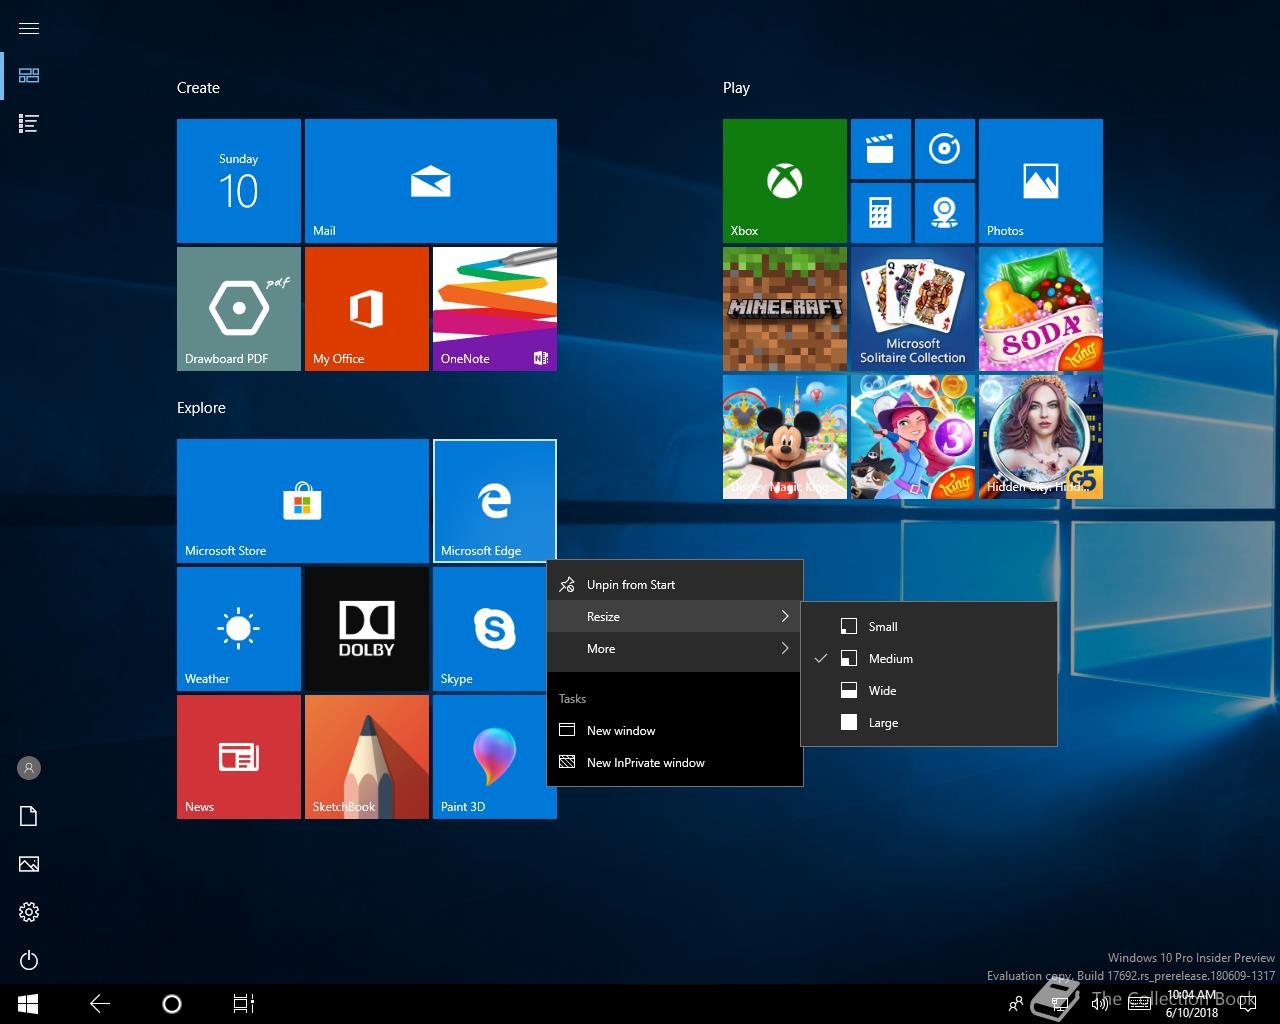Open the Skype tile
This screenshot has width=1280, height=1024.
(490, 629)
